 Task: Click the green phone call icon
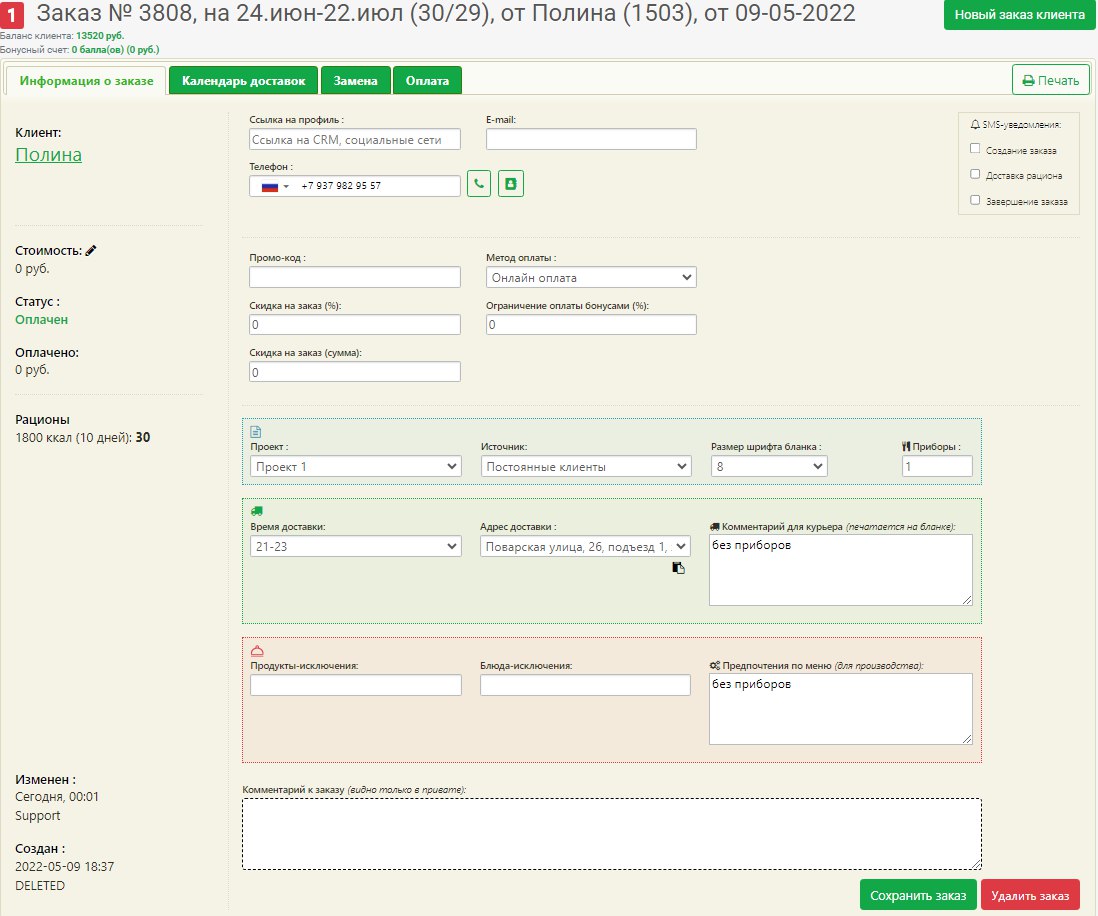(479, 185)
